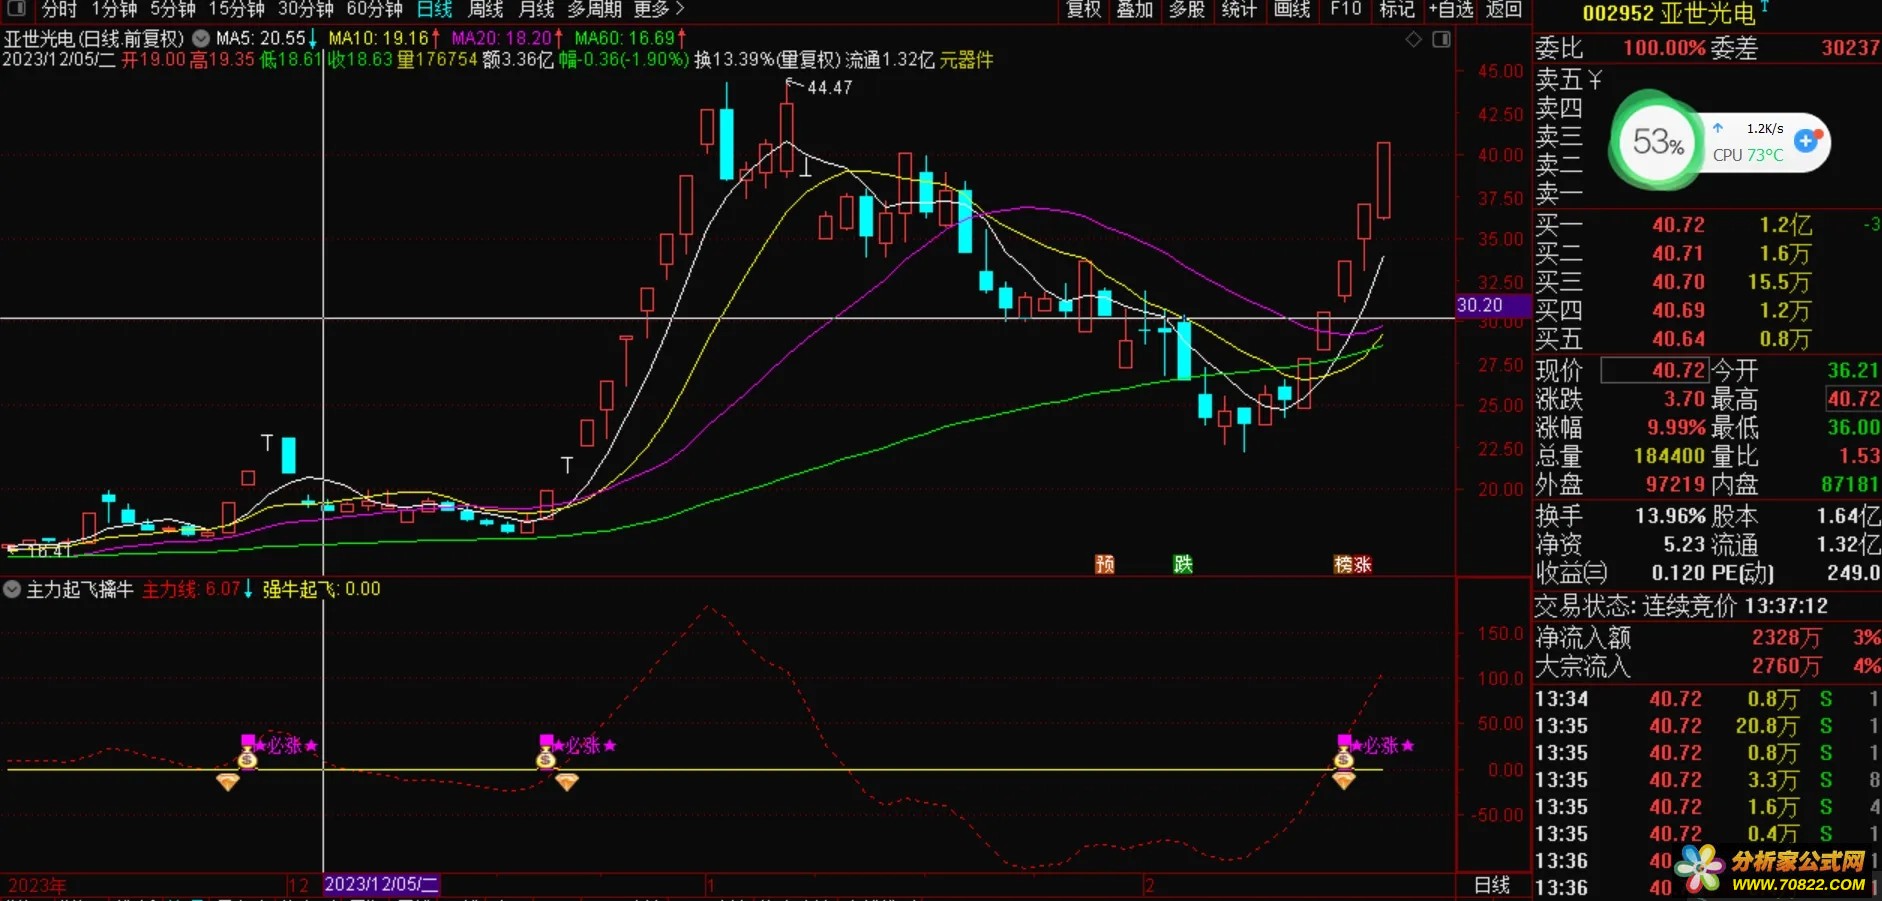Click the 44.47 high price label
This screenshot has width=1882, height=901.
829,88
